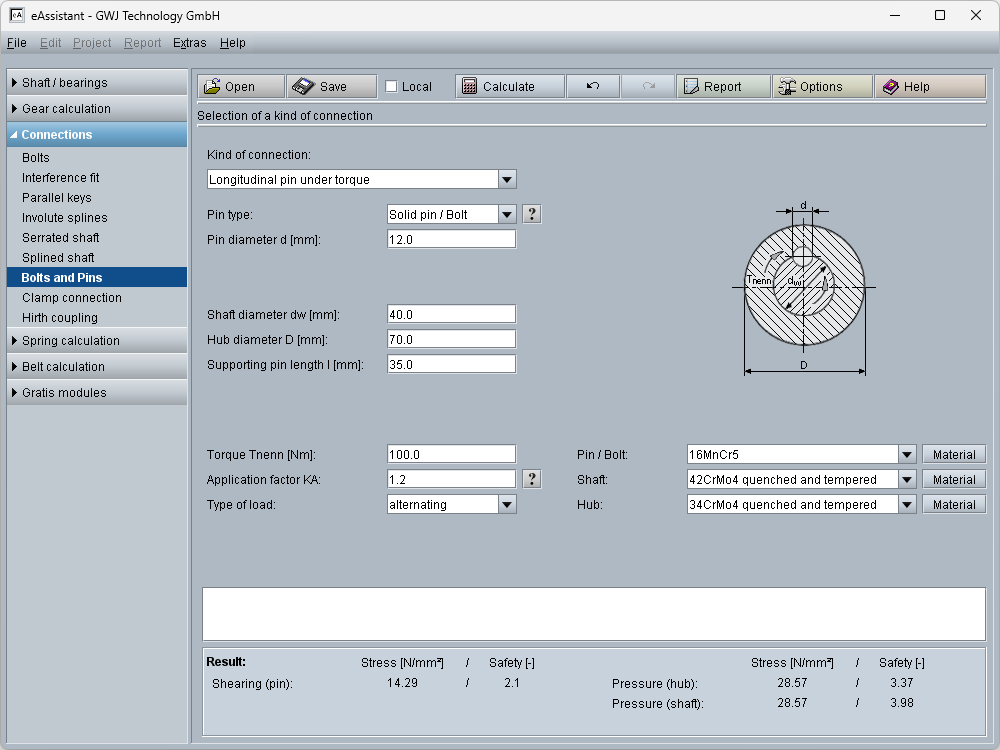The width and height of the screenshot is (1000, 750).
Task: Click the question mark beside Pin type
Action: (x=532, y=214)
